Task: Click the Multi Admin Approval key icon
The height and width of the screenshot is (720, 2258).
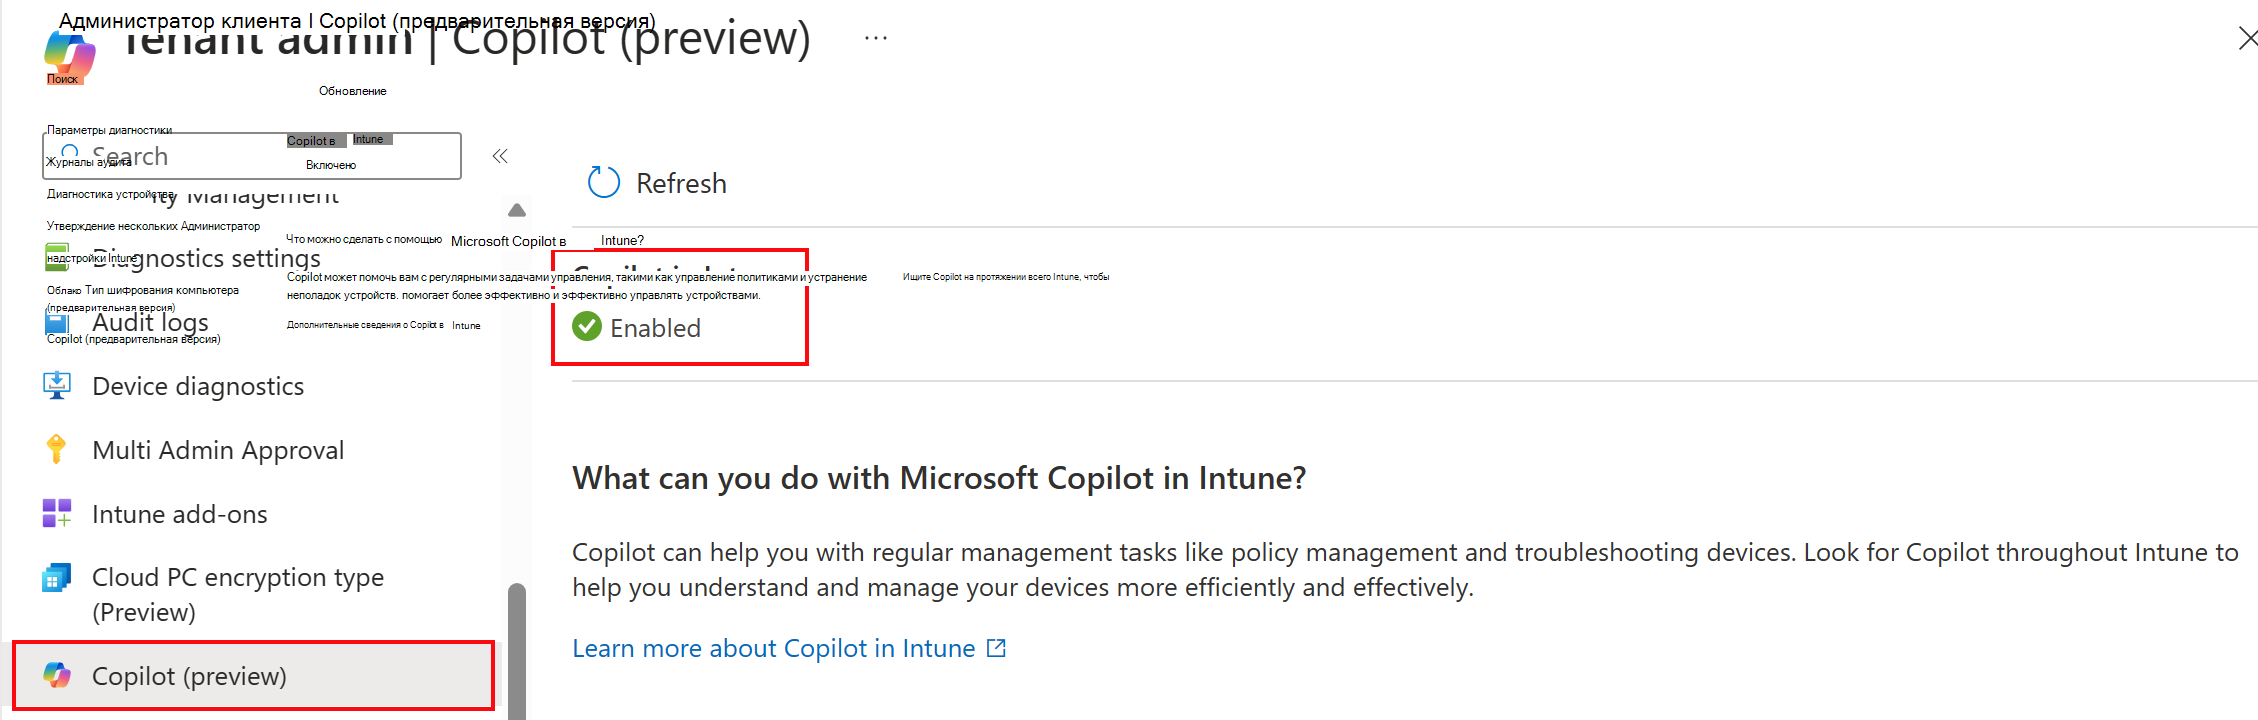Action: (x=57, y=450)
